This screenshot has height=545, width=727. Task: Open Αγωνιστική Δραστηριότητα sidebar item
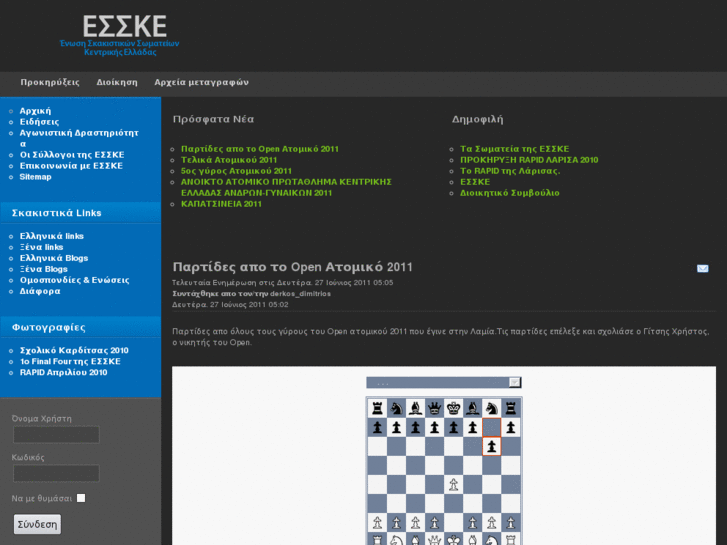(x=79, y=138)
